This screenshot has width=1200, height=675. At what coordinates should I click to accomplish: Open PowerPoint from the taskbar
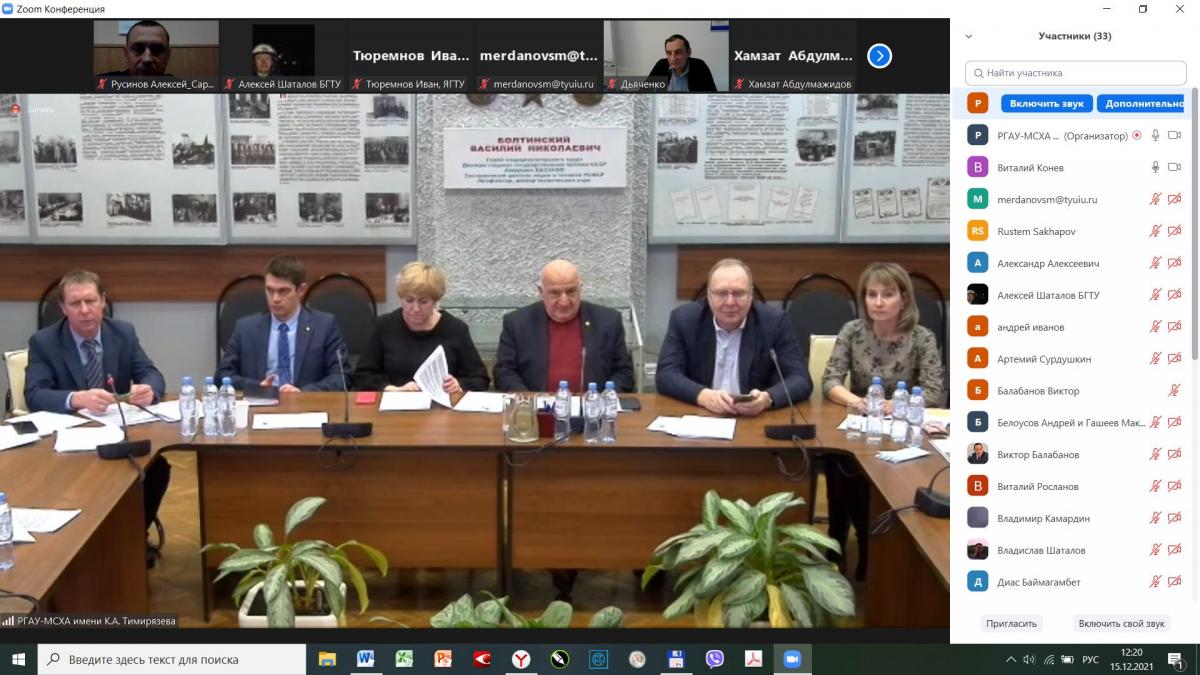click(x=443, y=659)
